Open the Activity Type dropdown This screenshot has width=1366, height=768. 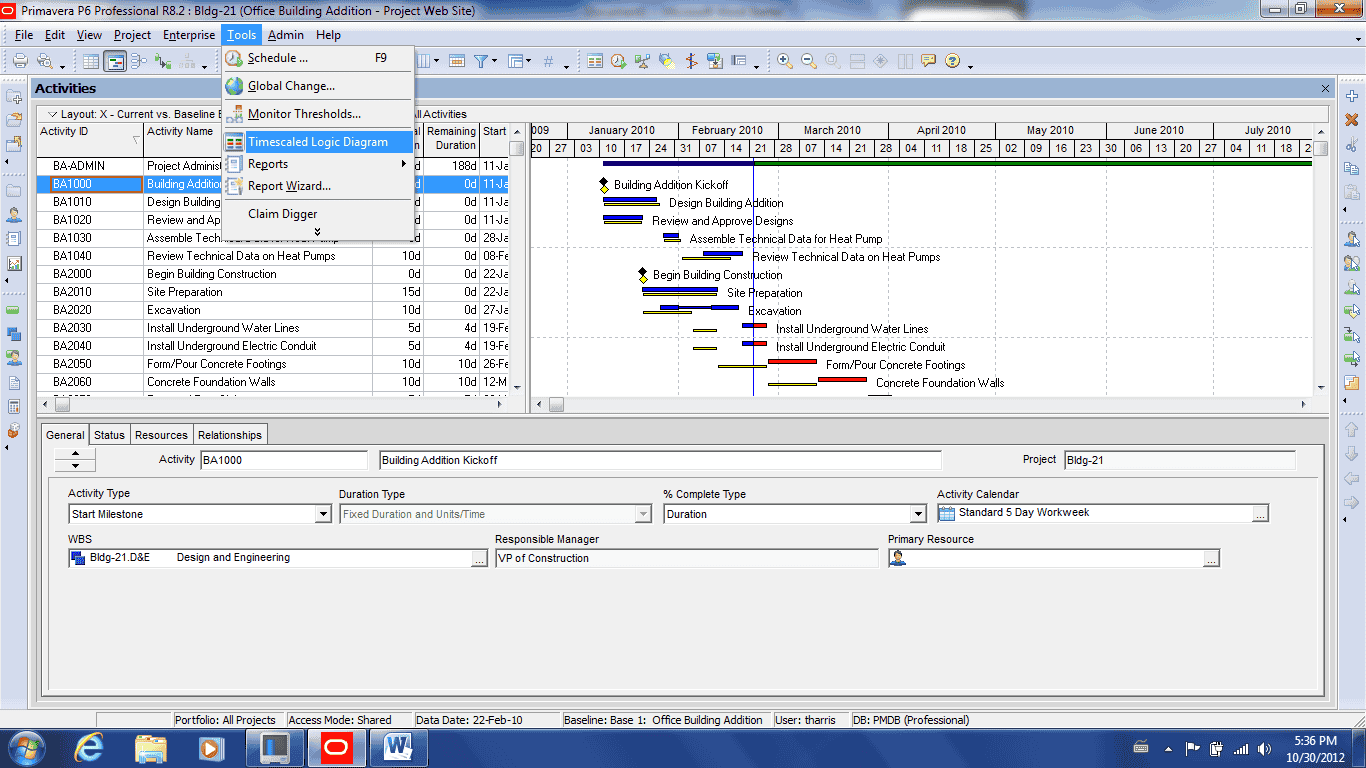point(323,514)
